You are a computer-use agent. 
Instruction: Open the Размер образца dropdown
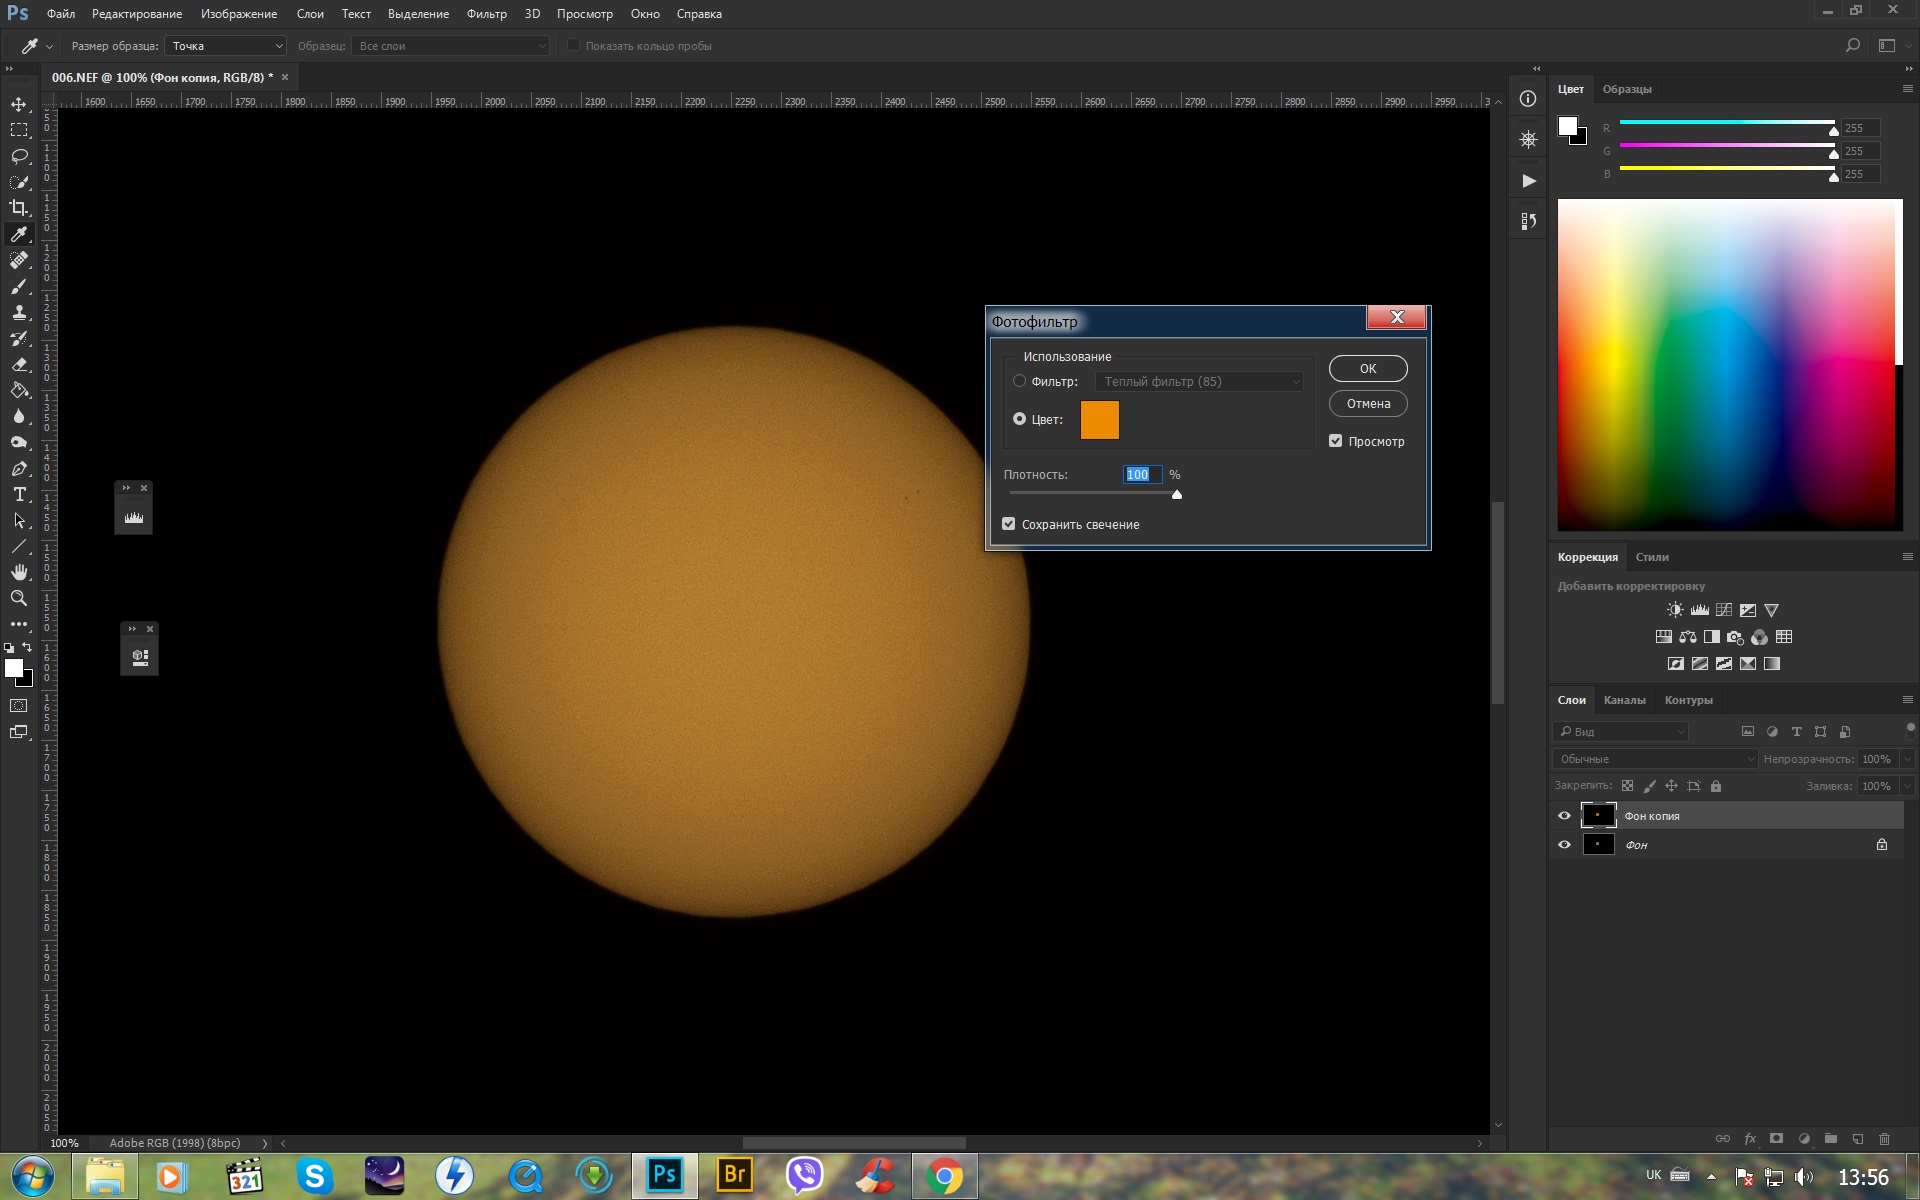227,46
